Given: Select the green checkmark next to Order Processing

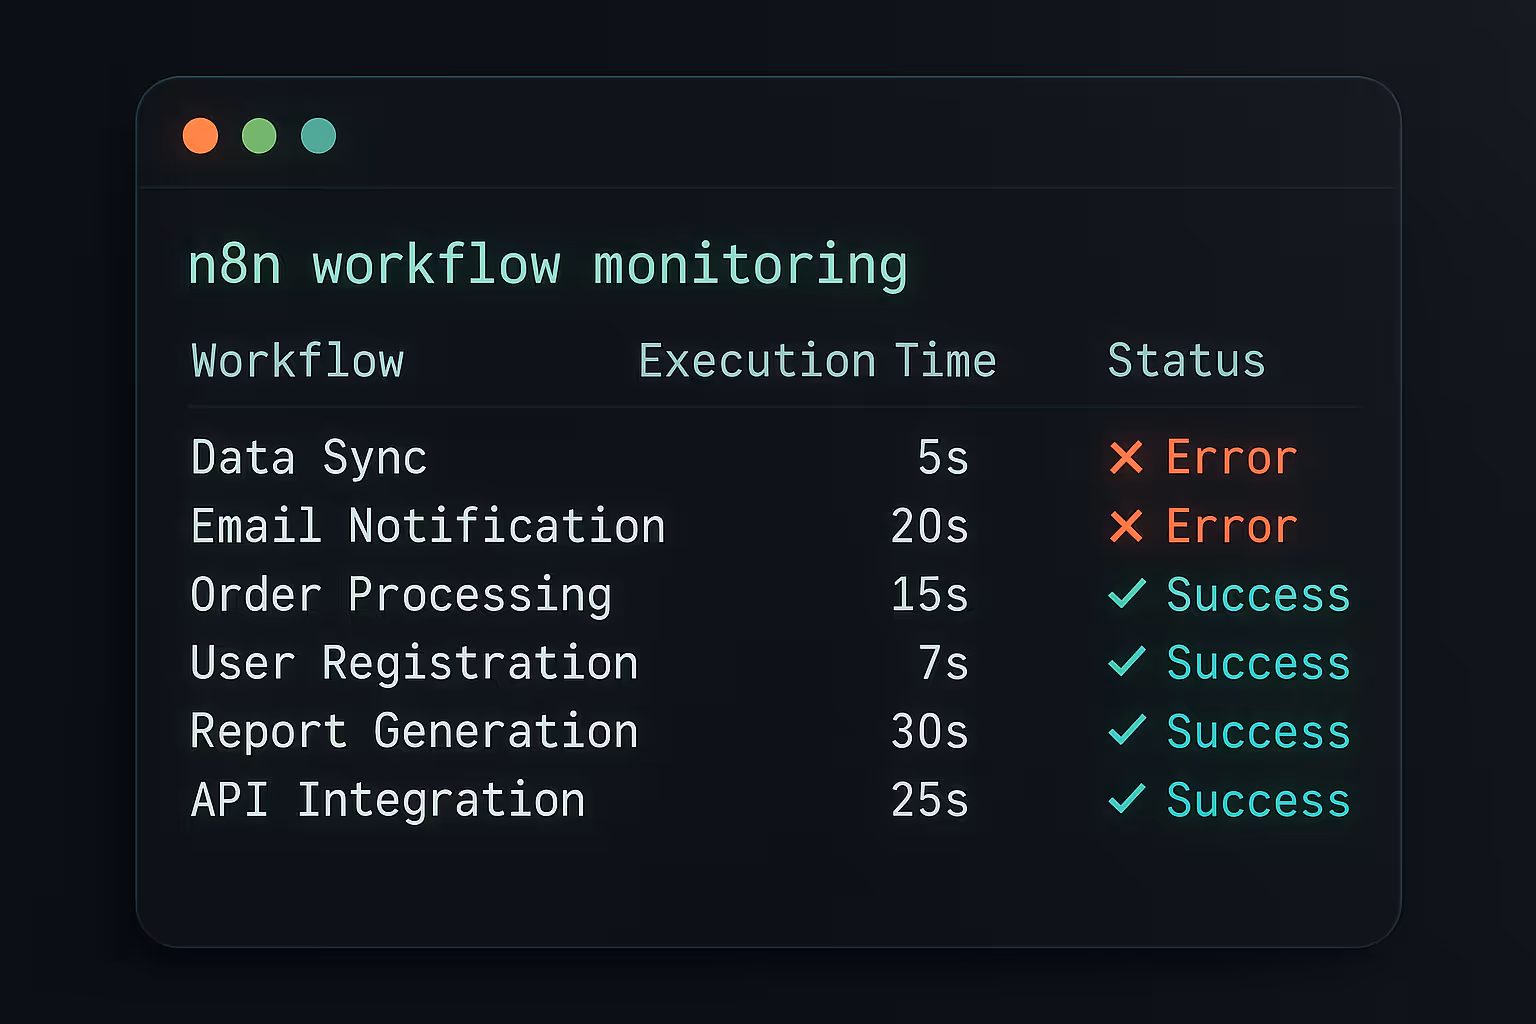Looking at the screenshot, I should click(1128, 594).
